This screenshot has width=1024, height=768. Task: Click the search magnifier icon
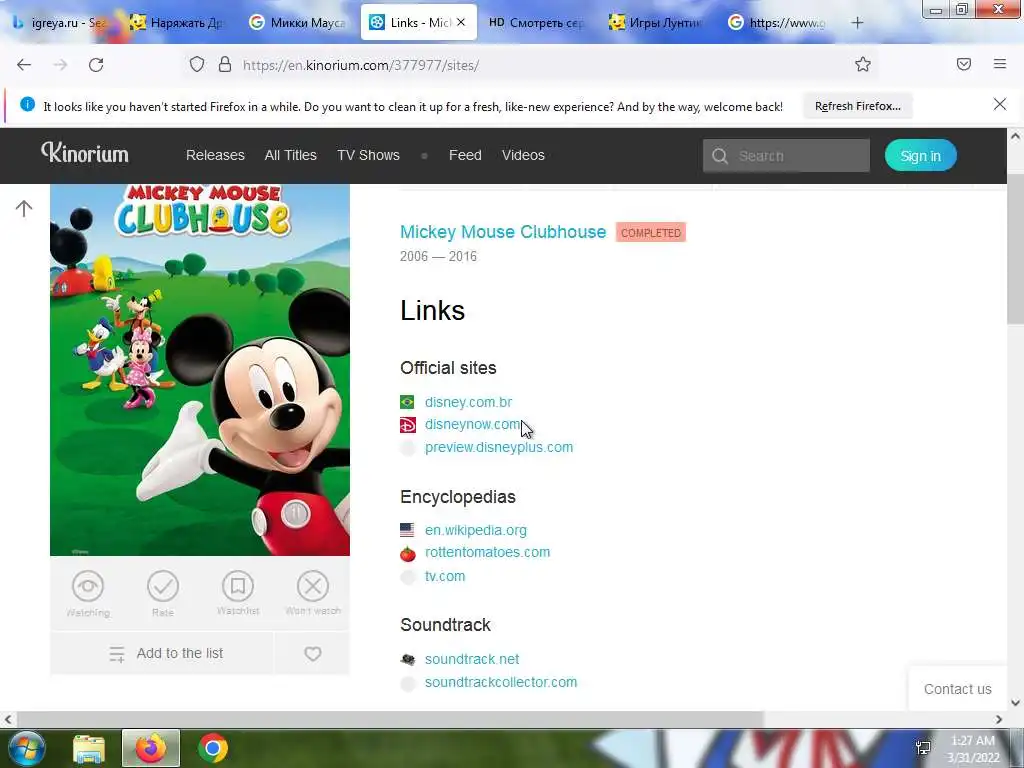720,156
